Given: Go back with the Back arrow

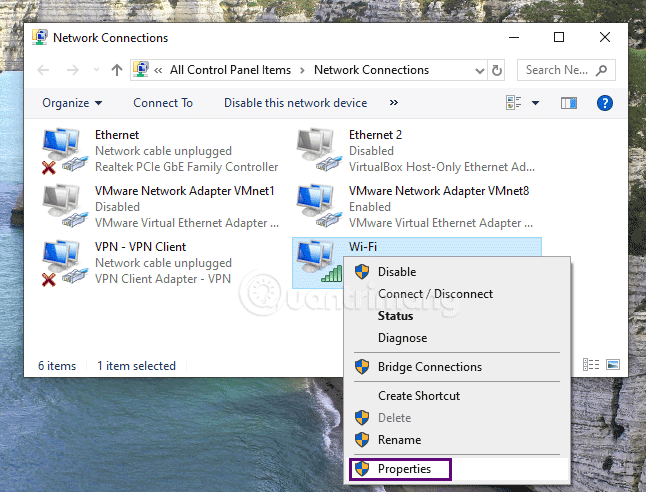Looking at the screenshot, I should coord(43,70).
